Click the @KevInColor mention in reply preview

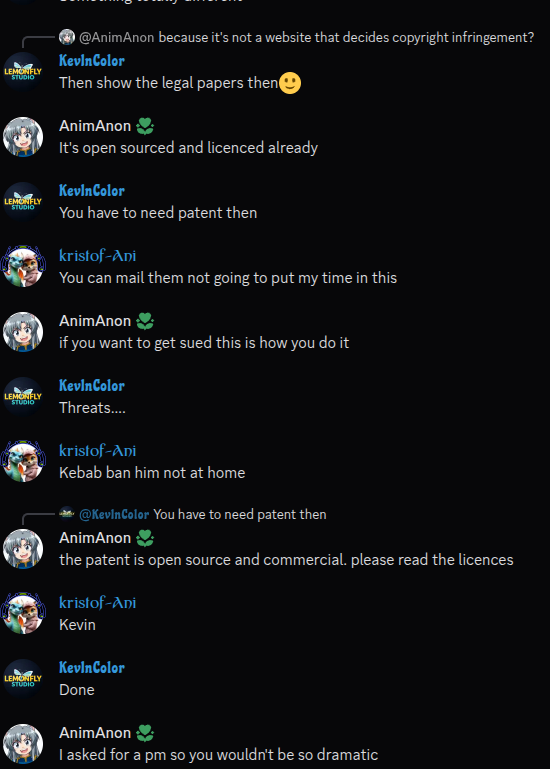coord(114,514)
